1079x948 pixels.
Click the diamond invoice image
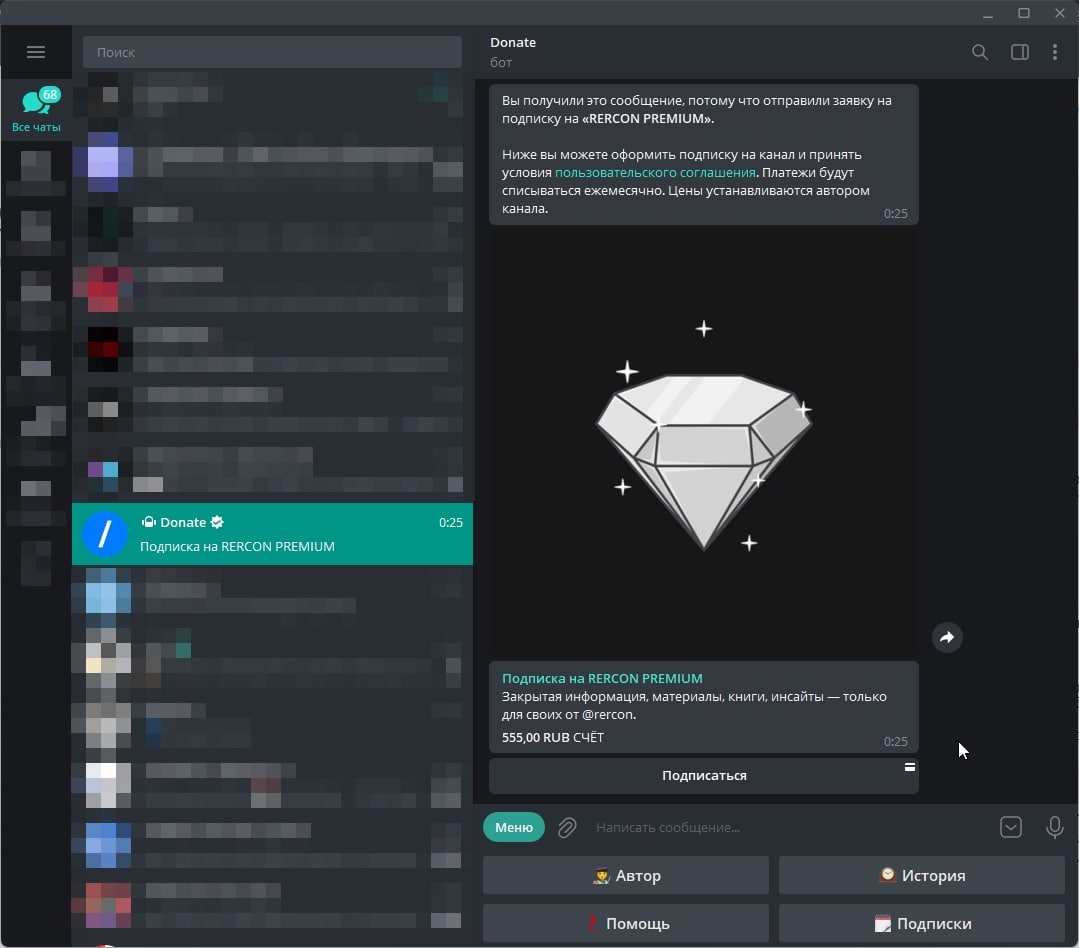pos(703,442)
